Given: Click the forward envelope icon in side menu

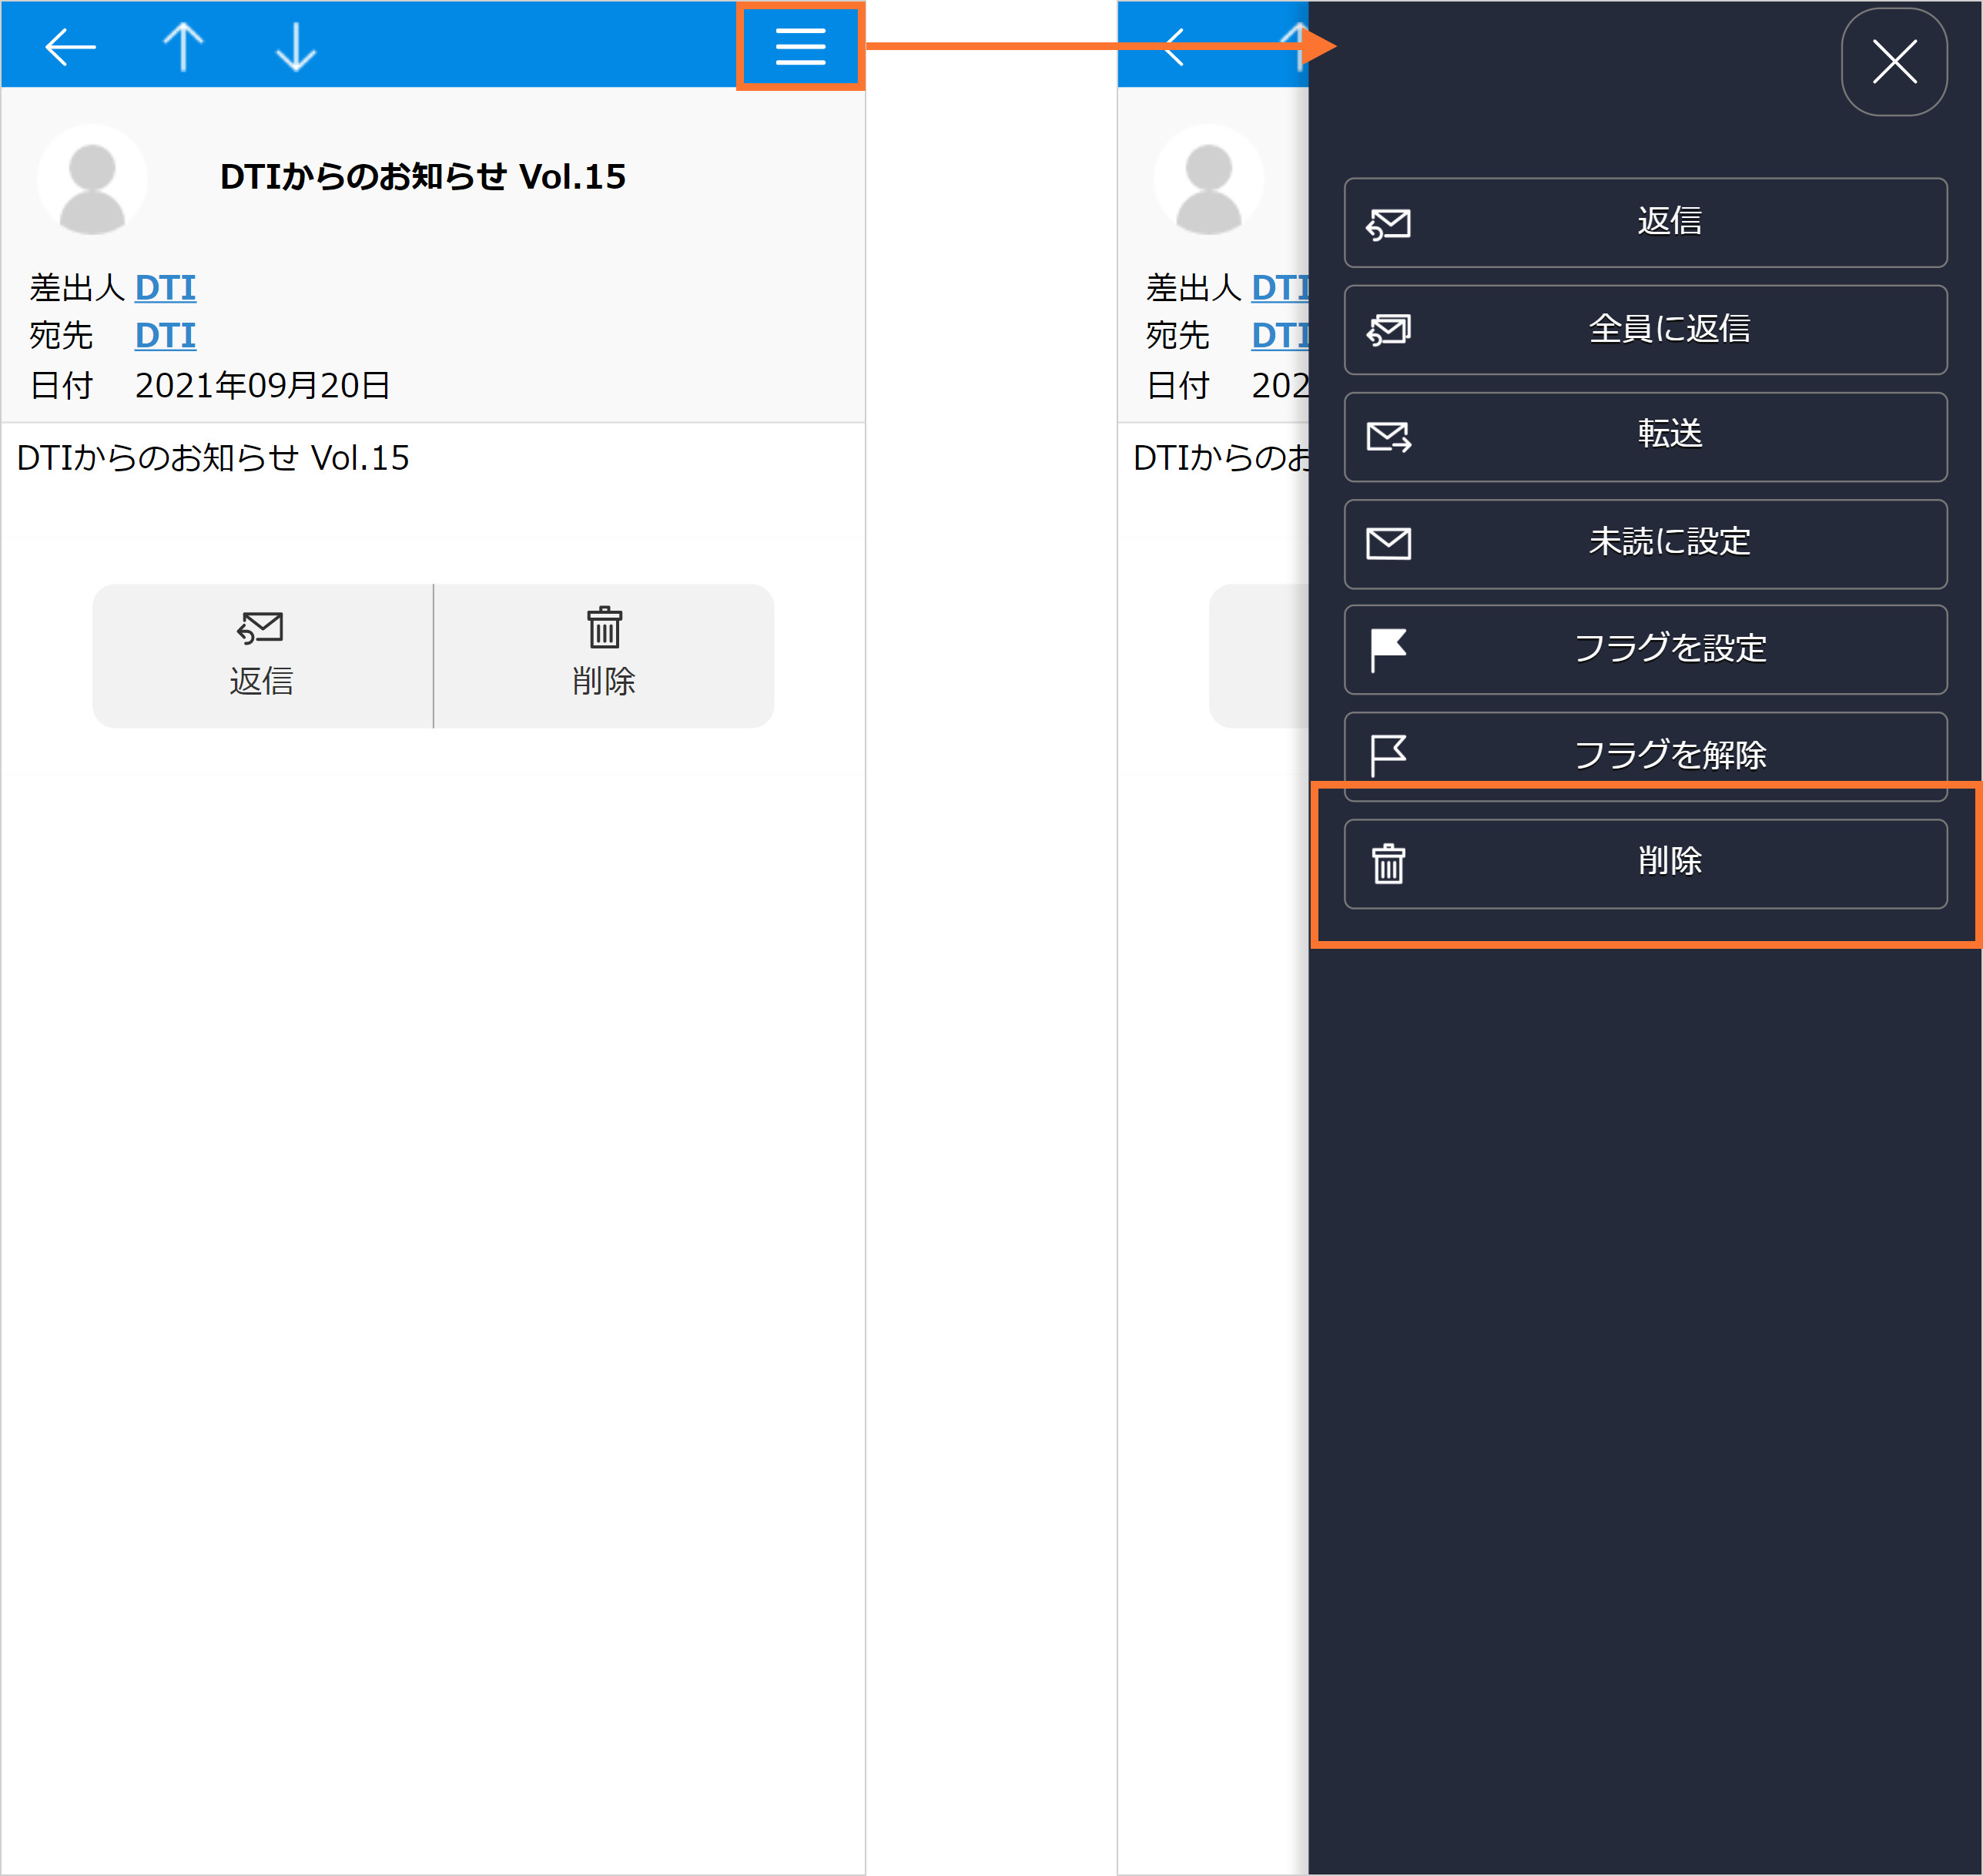Looking at the screenshot, I should [x=1388, y=437].
